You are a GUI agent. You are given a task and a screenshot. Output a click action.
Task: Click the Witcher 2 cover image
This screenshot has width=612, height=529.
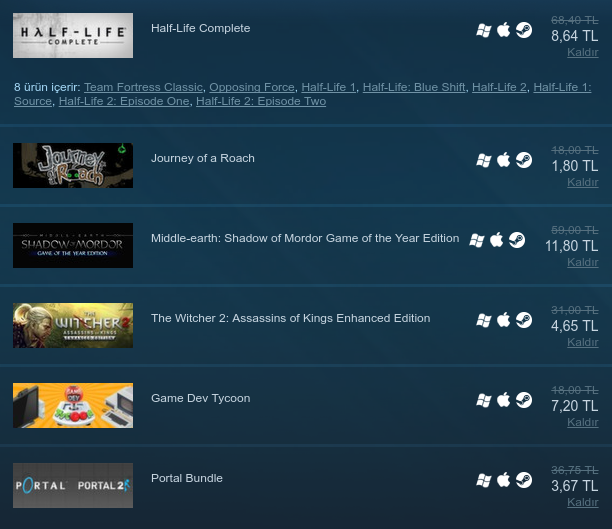(73, 326)
